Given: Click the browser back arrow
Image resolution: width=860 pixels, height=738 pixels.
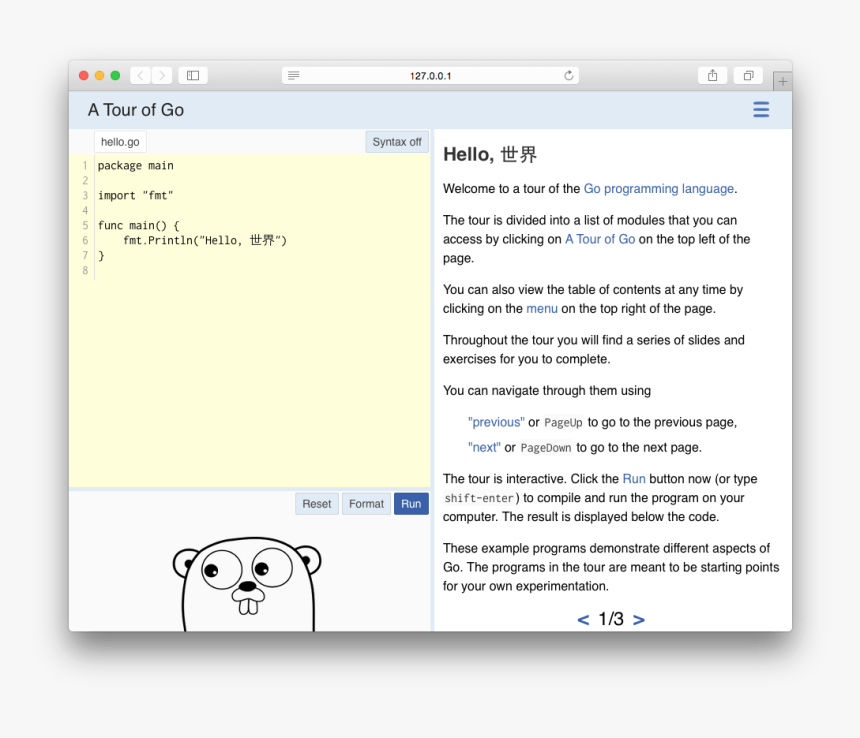Looking at the screenshot, I should pyautogui.click(x=140, y=75).
